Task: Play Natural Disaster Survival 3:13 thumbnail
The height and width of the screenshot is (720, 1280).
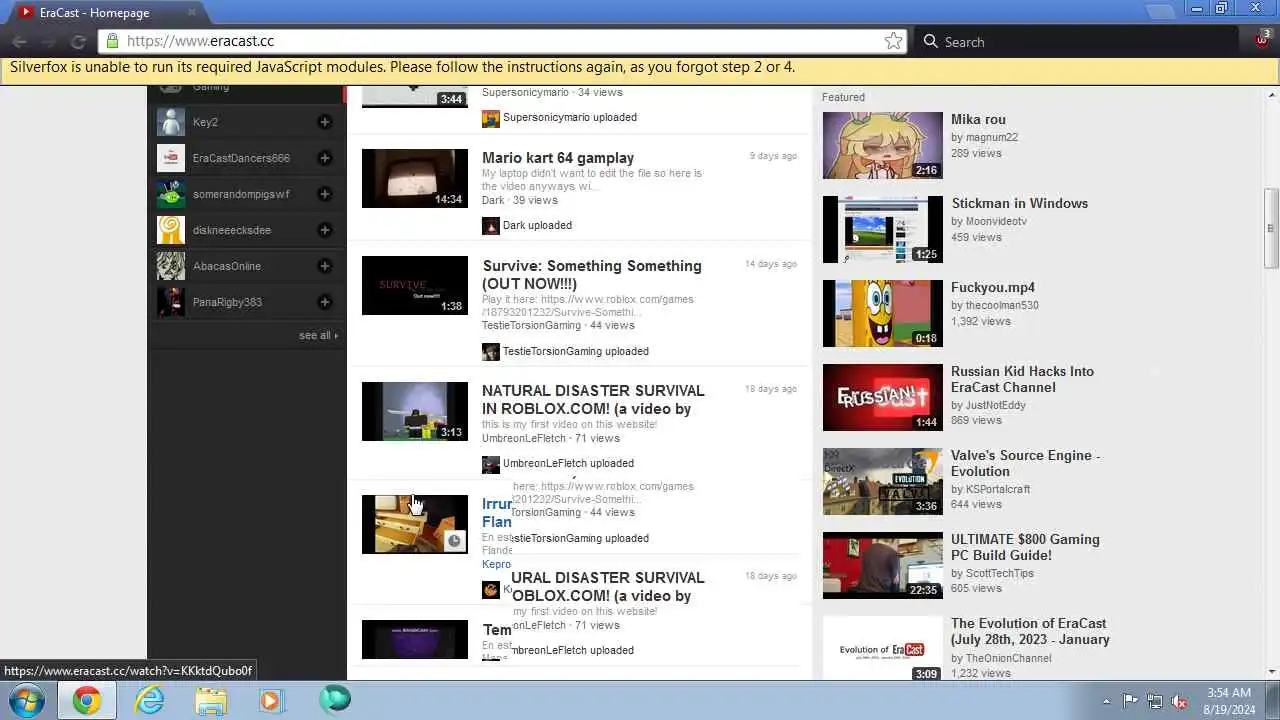Action: (414, 411)
